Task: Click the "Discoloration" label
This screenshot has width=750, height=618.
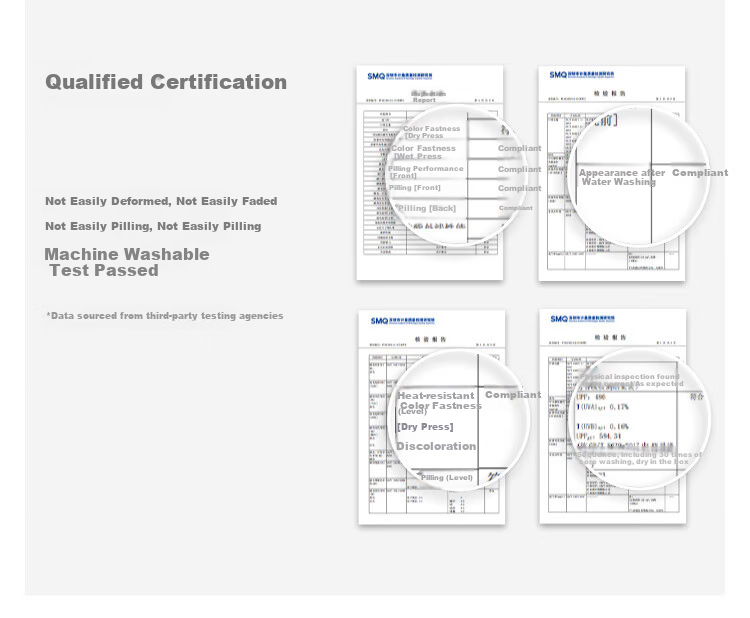Action: pyautogui.click(x=436, y=446)
